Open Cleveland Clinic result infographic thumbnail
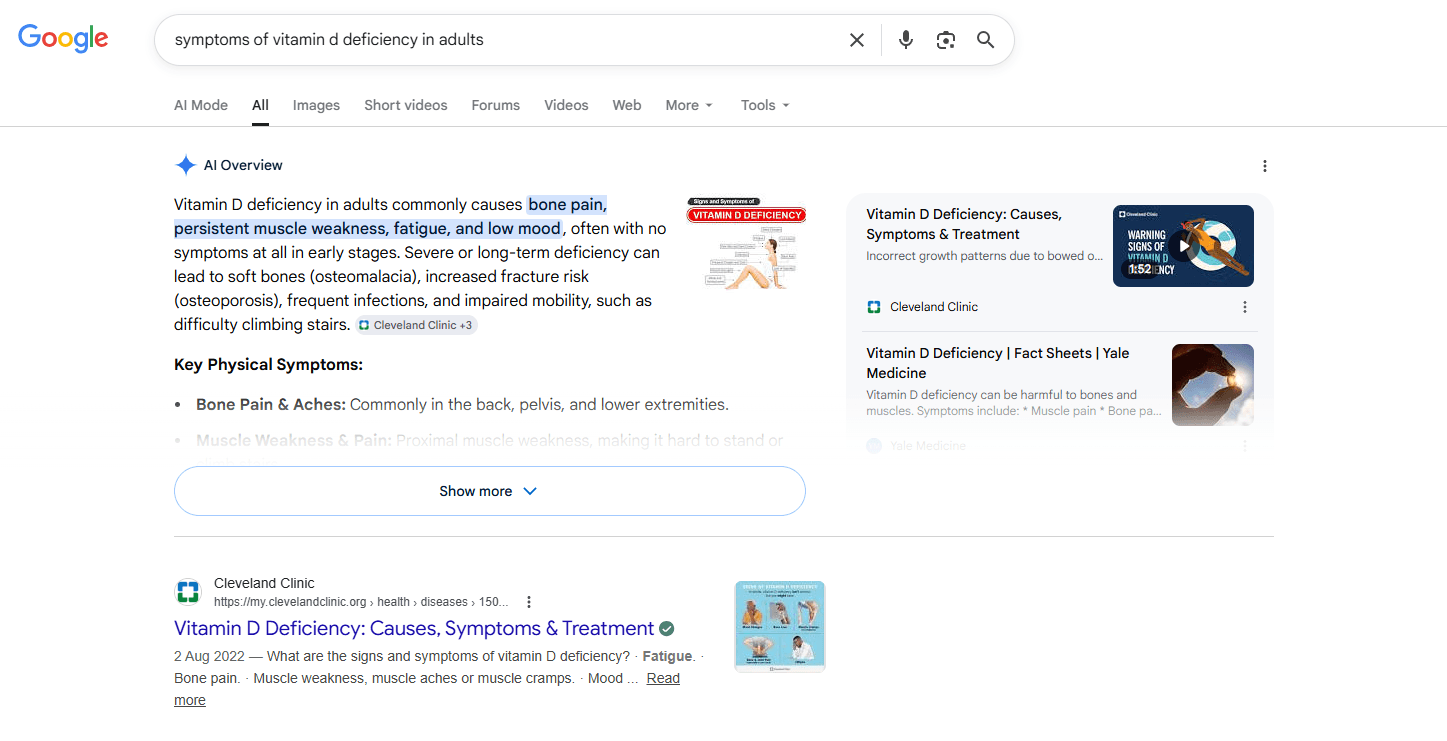Viewport: 1447px width, 741px height. point(780,627)
